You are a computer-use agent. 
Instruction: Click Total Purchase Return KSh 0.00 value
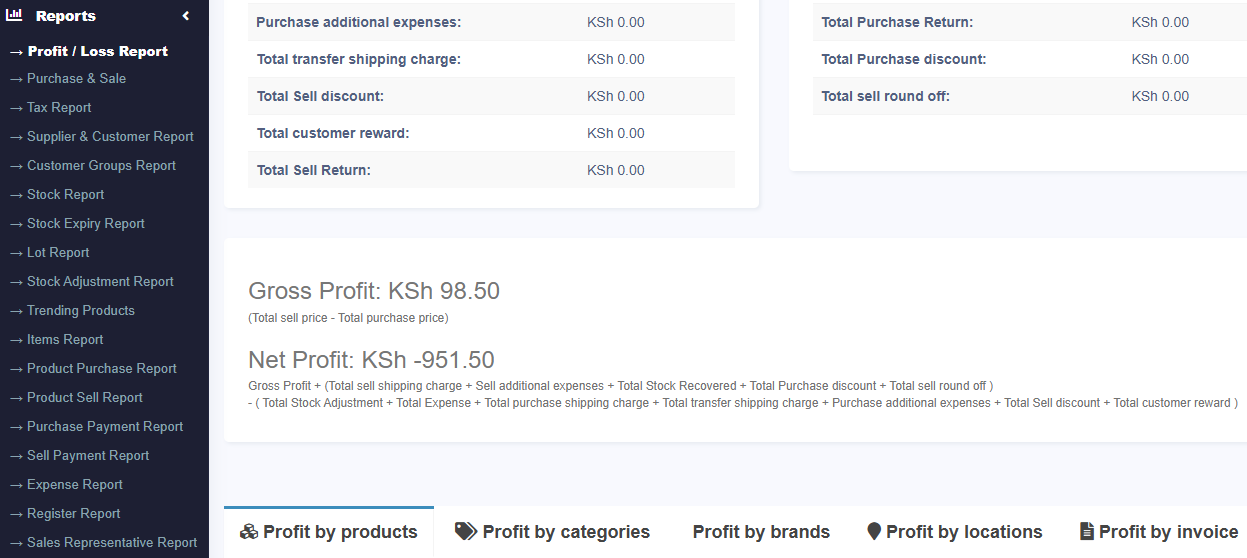pyautogui.click(x=1160, y=22)
